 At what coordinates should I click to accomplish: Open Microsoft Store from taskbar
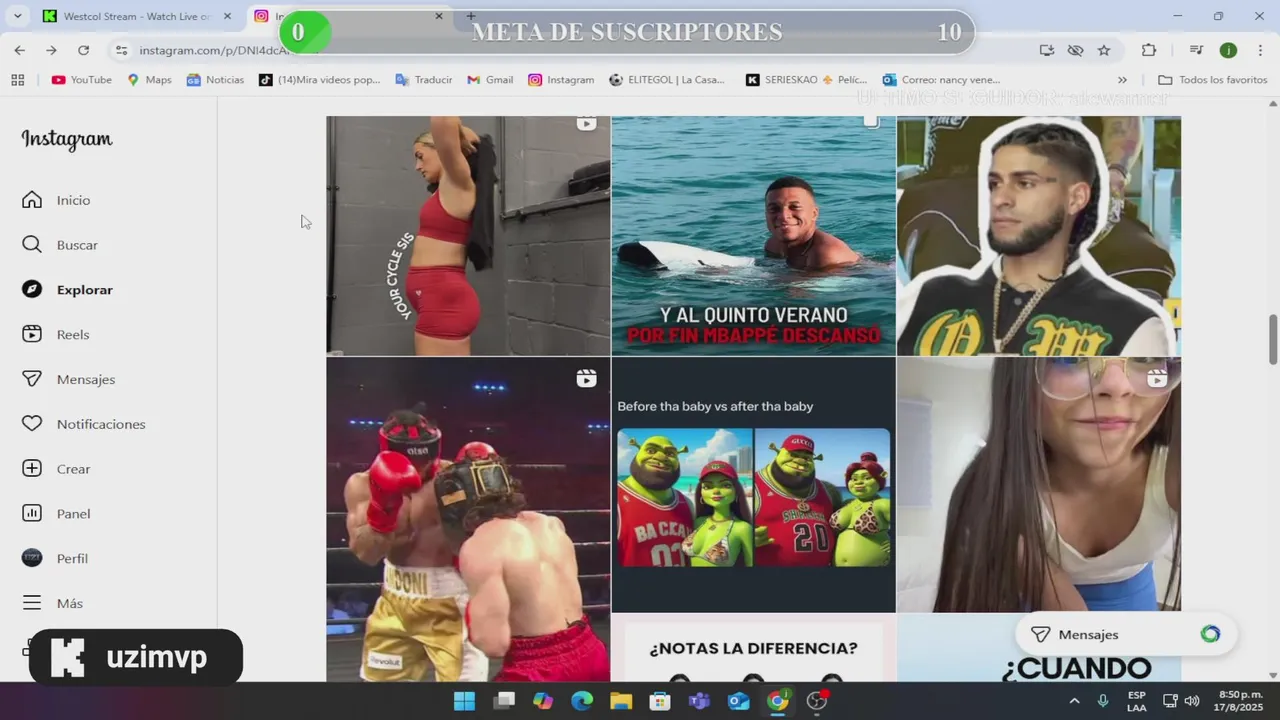click(x=660, y=701)
